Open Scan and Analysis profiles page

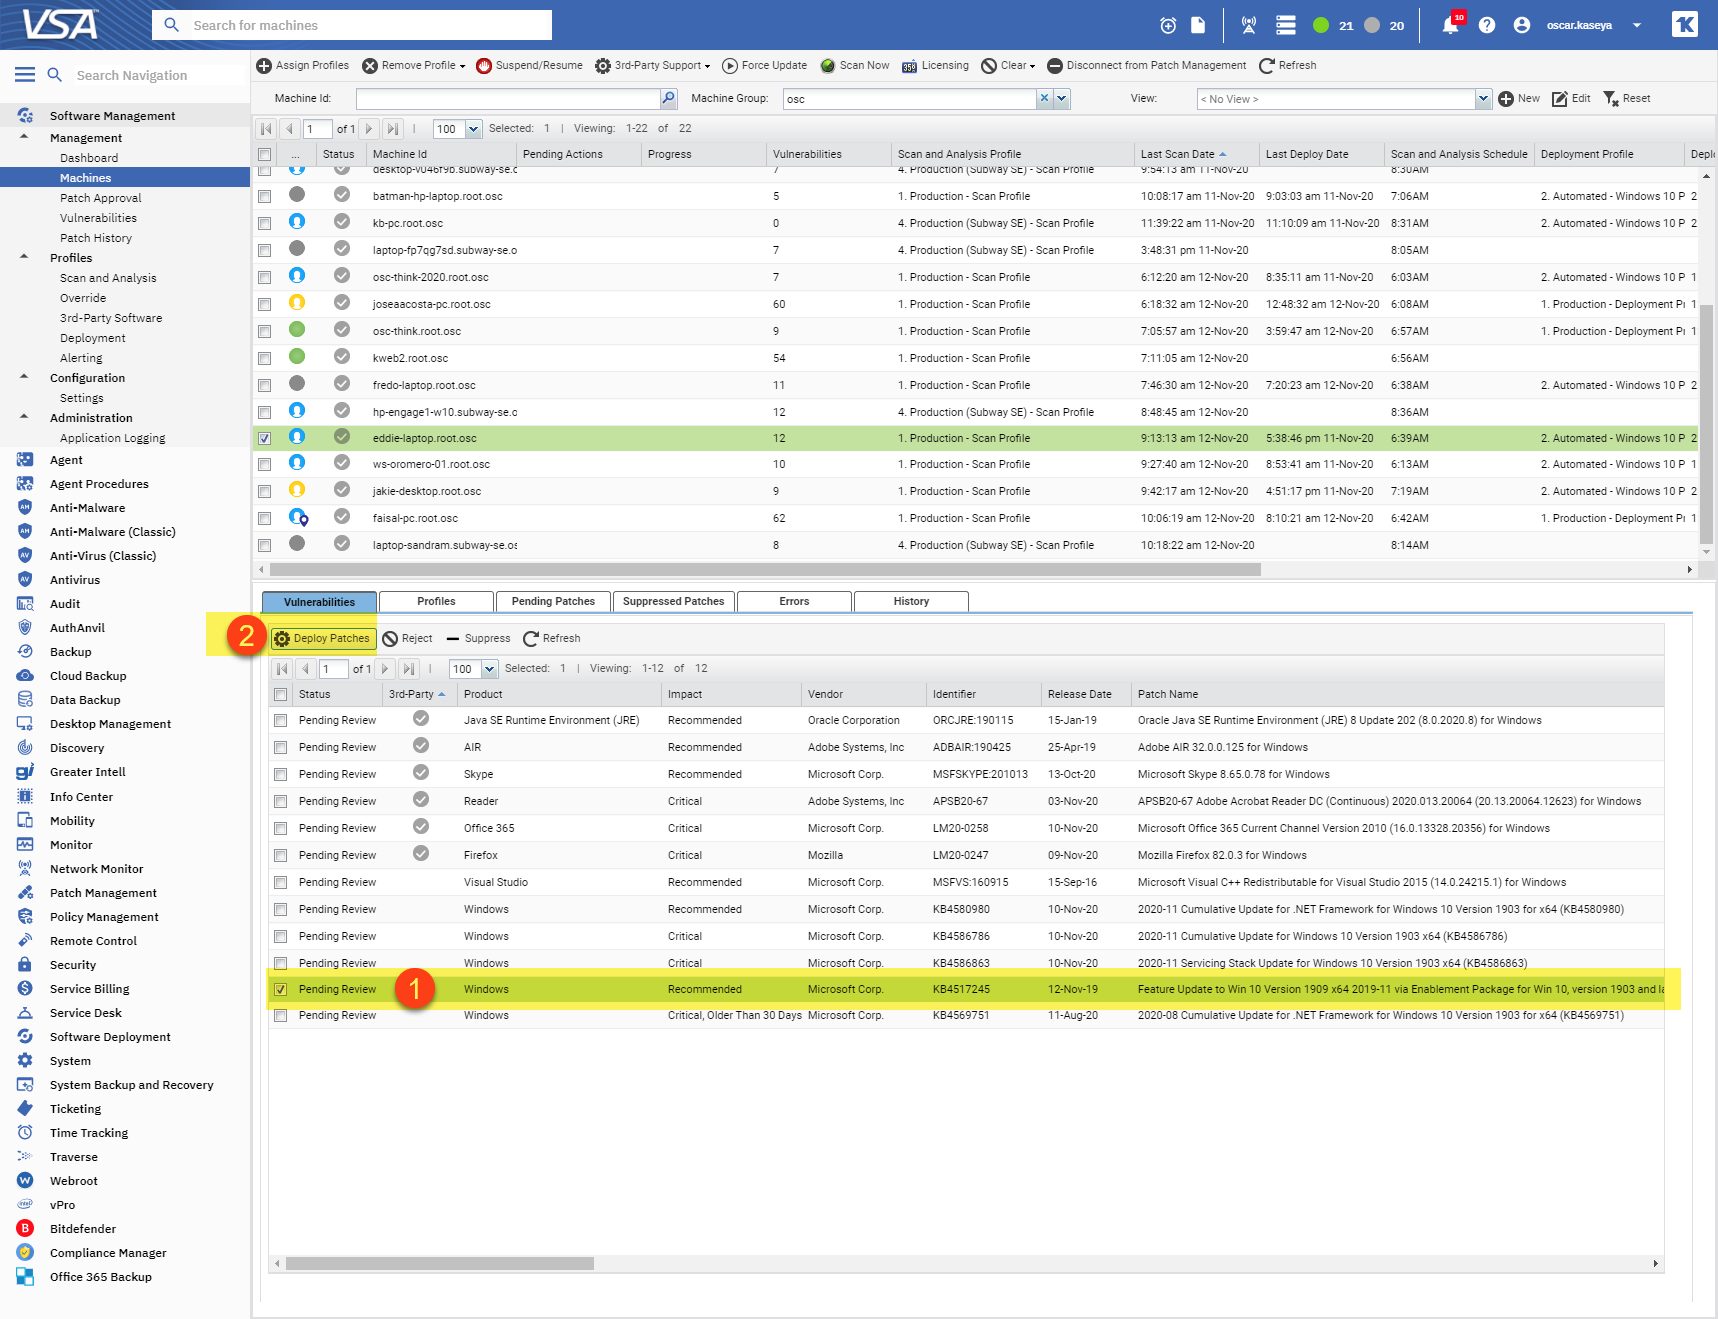click(108, 278)
